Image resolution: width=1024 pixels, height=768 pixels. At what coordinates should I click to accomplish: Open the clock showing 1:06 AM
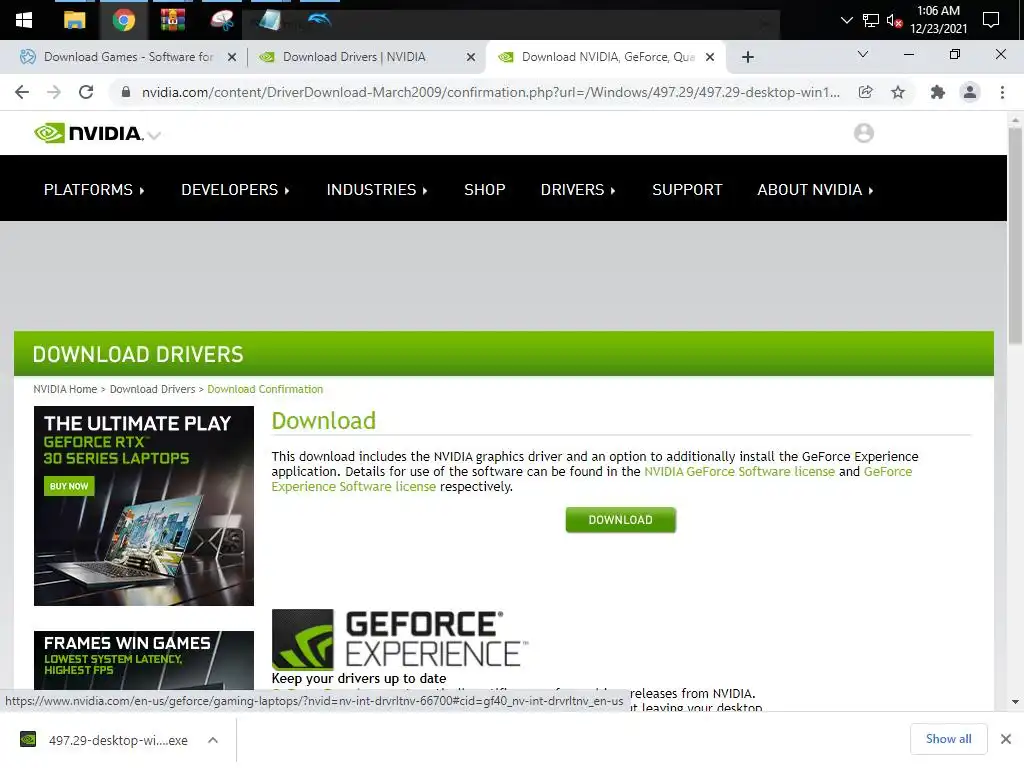coord(938,20)
